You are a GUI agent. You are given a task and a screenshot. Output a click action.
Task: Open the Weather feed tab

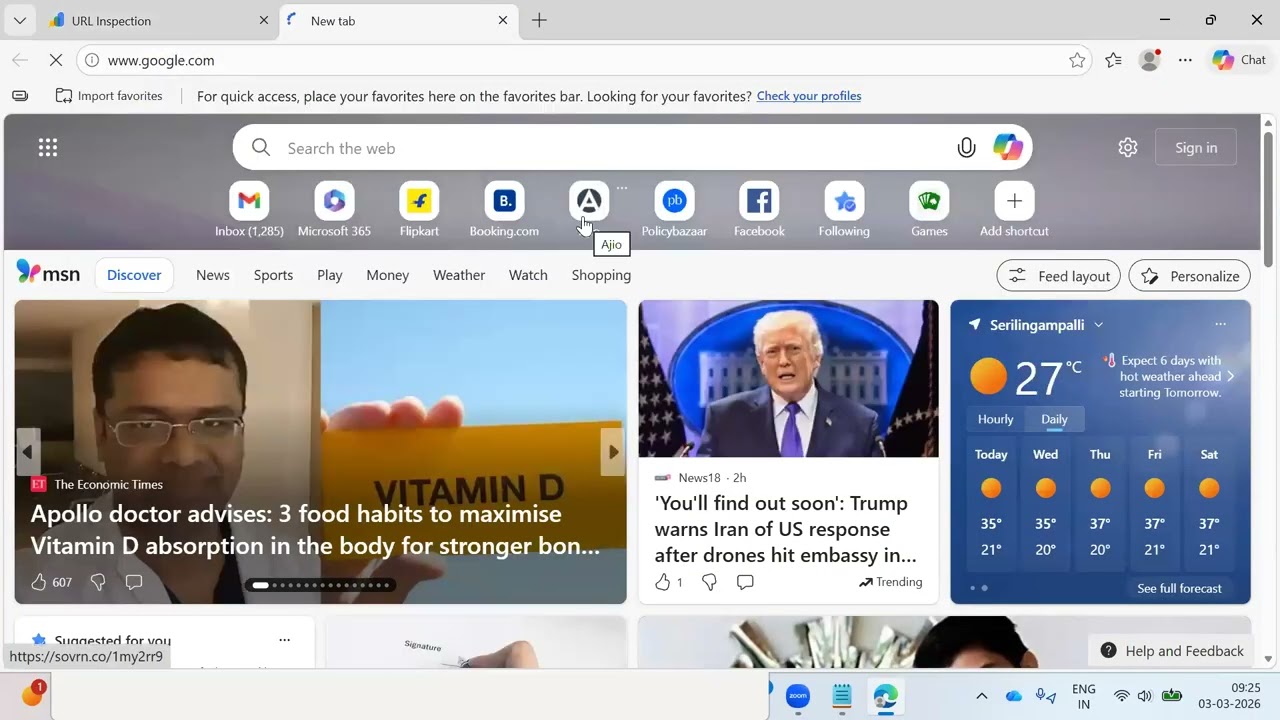[459, 275]
